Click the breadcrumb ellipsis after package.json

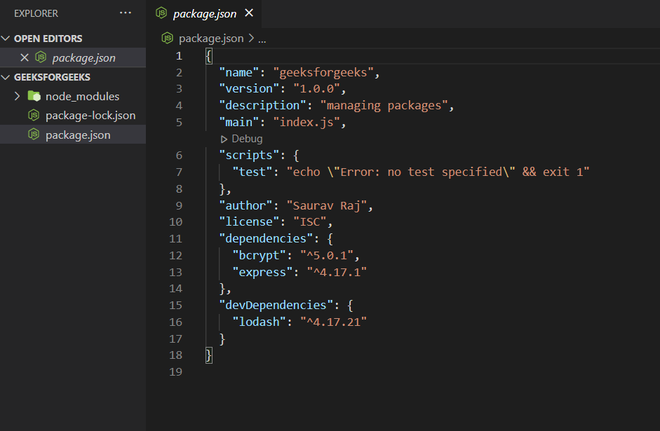[x=262, y=38]
